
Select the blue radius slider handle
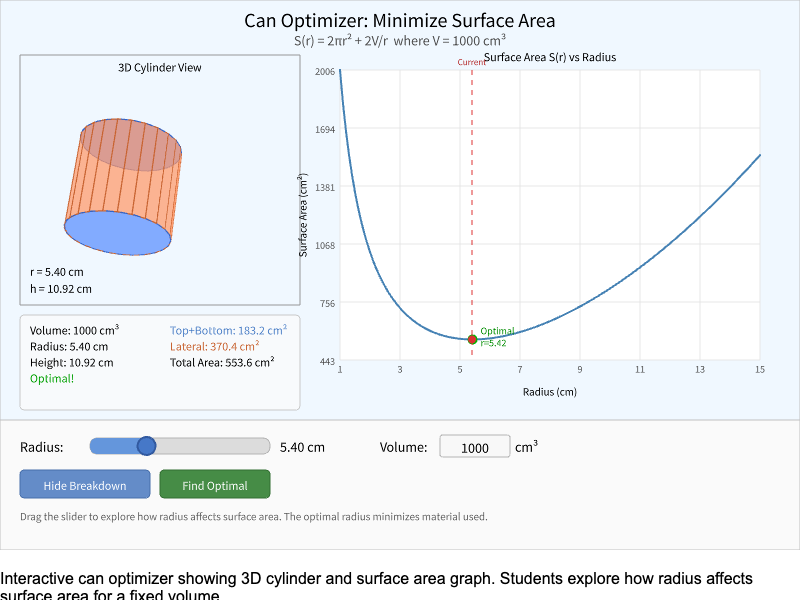pos(146,446)
